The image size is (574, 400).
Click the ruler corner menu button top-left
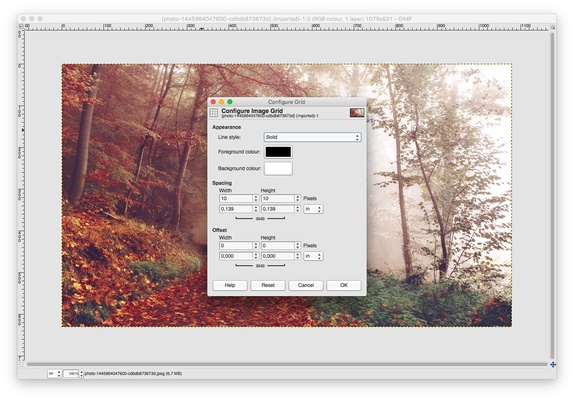point(21,26)
